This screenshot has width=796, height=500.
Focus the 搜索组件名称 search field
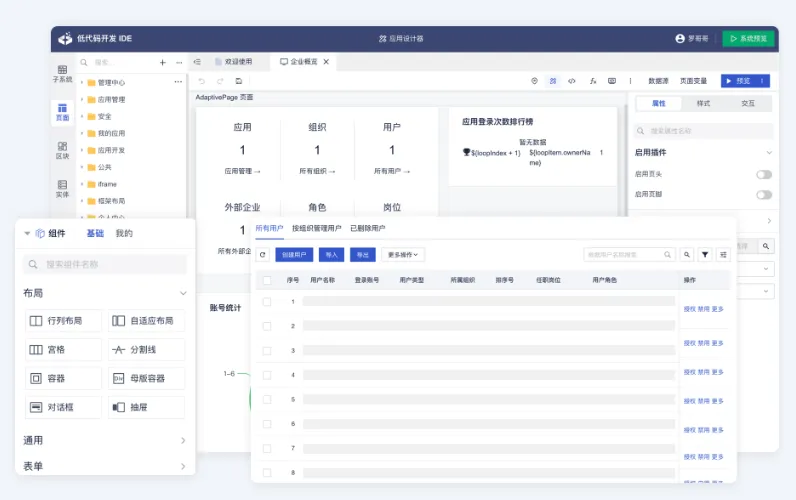click(105, 264)
